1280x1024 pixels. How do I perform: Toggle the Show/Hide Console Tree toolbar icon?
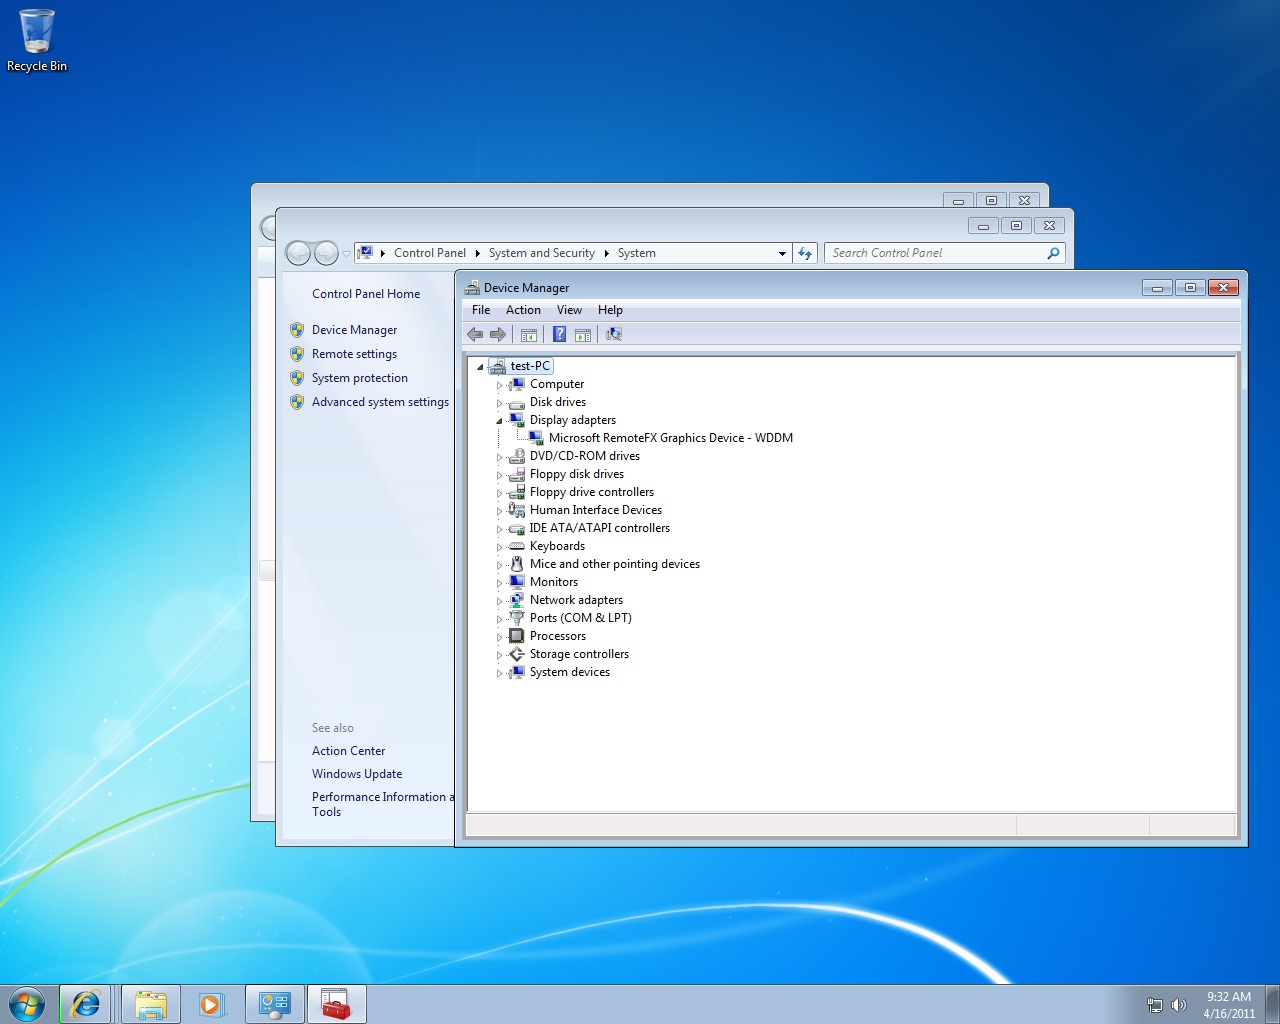529,335
